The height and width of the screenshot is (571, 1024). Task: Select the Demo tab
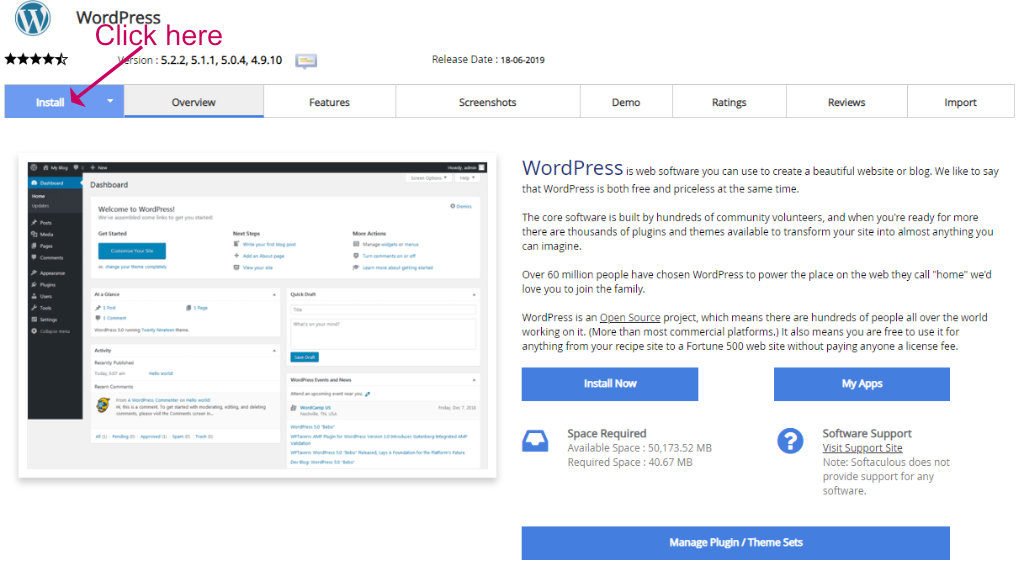tap(626, 102)
